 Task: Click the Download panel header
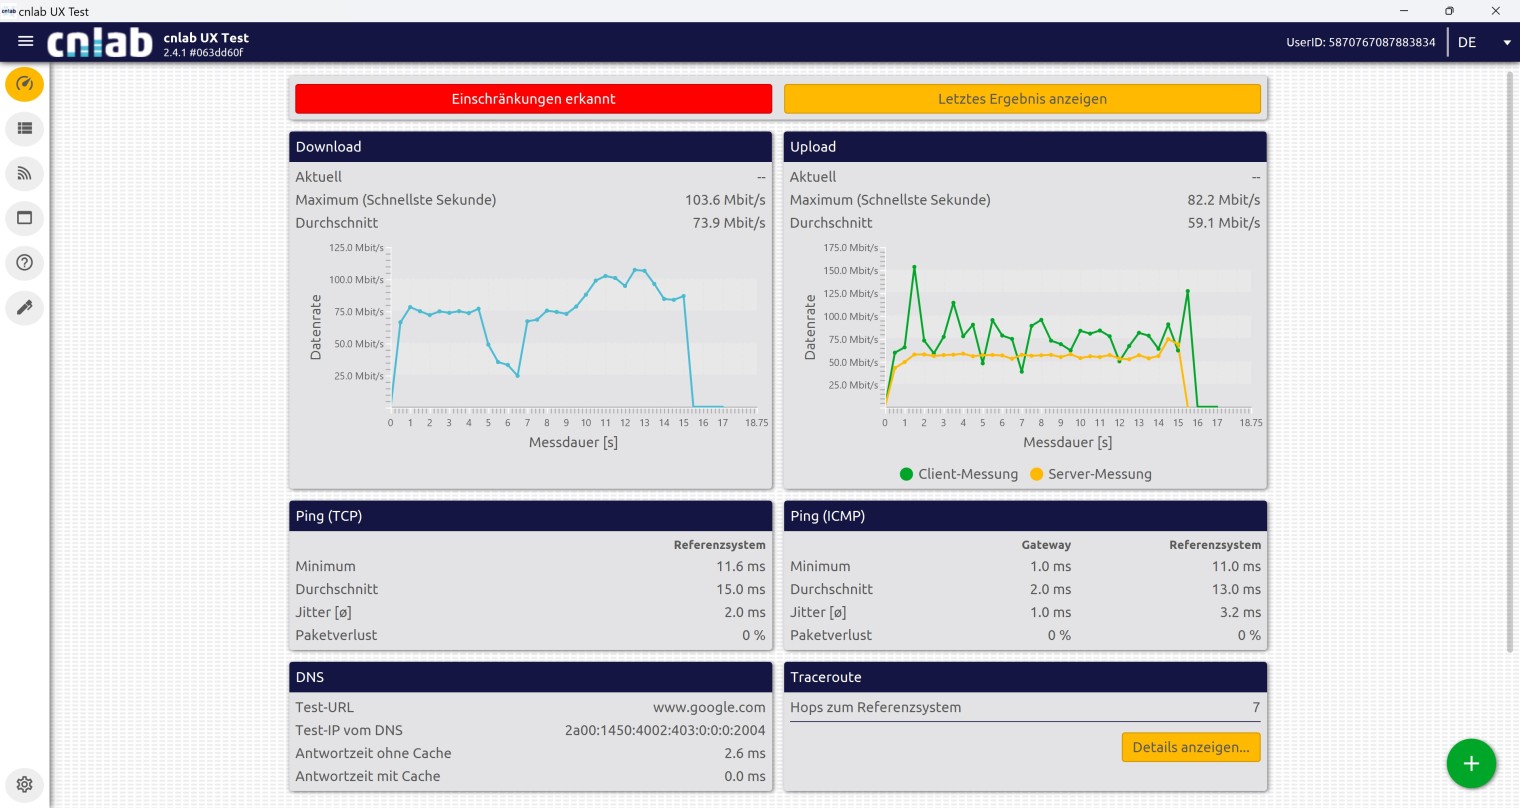[x=530, y=147]
